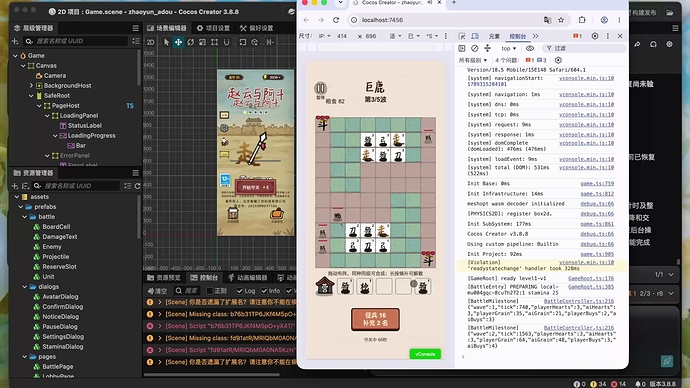
Task: Enable the 正则 regex checkbox
Action: point(210,291)
